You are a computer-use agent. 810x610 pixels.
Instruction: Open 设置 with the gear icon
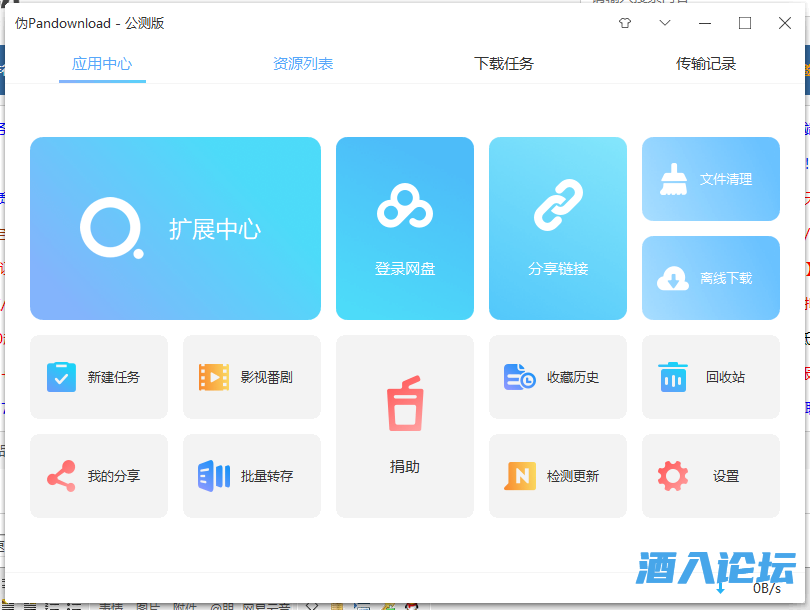point(673,476)
